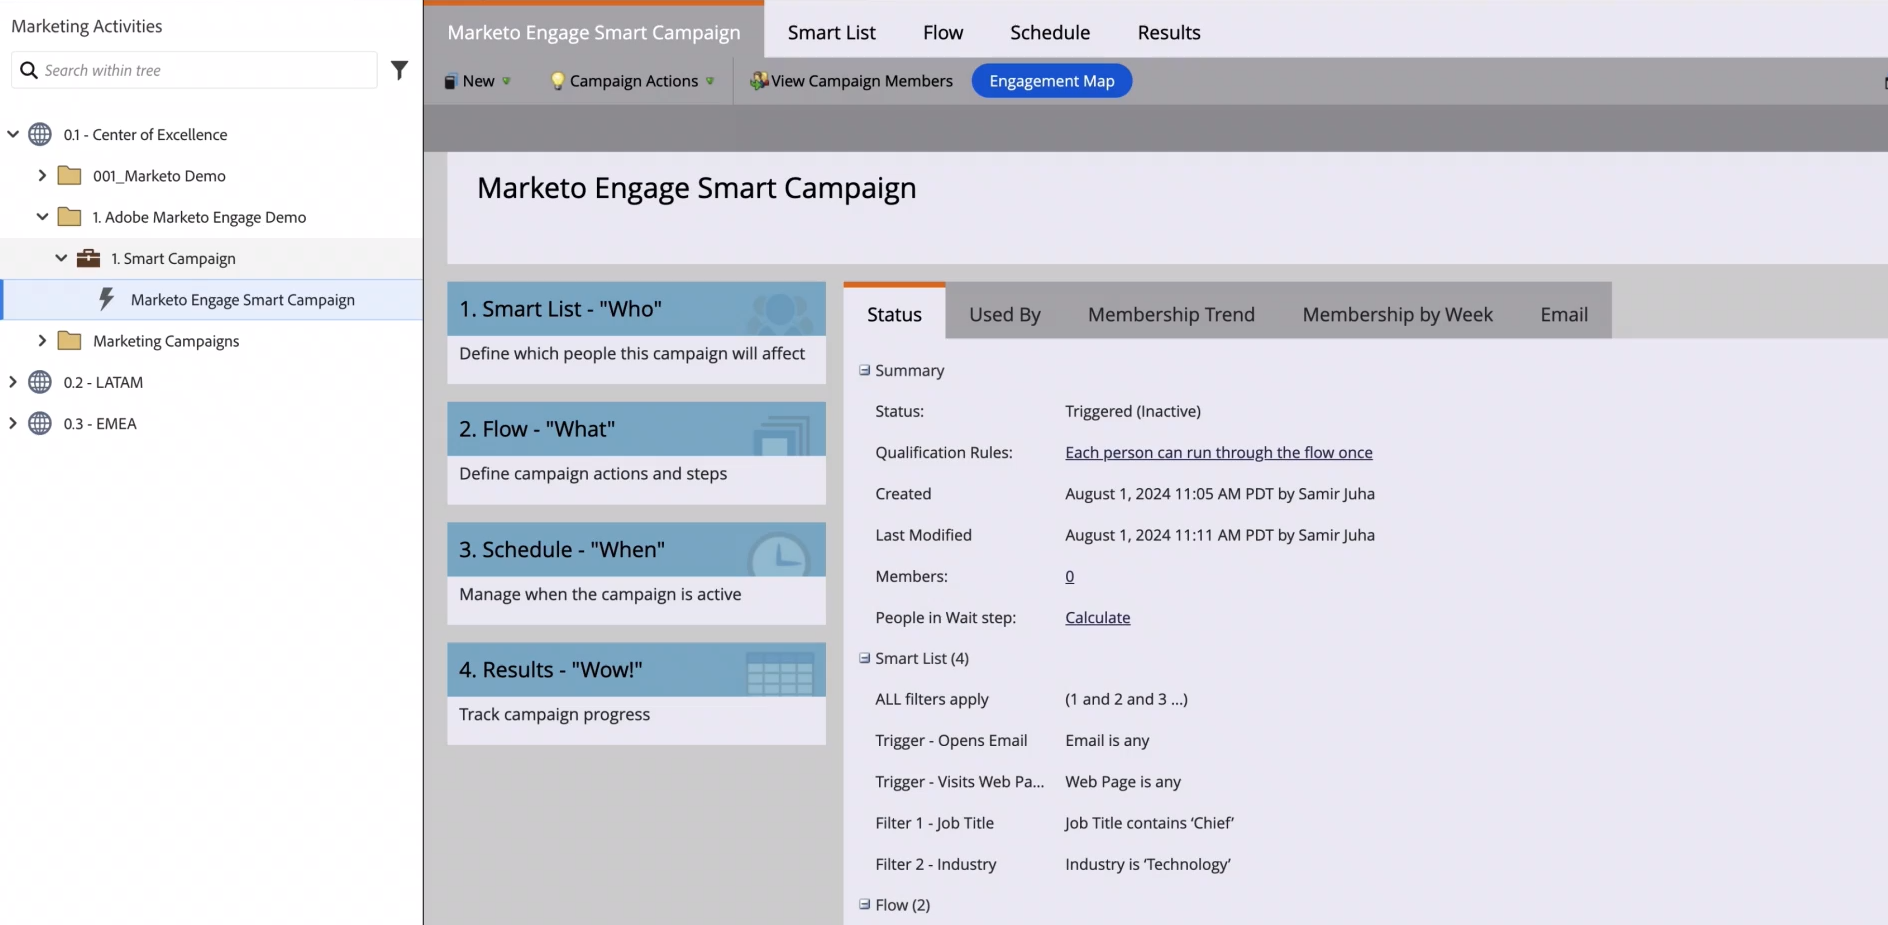Select 1. Smart Campaign tree item

tap(212, 258)
